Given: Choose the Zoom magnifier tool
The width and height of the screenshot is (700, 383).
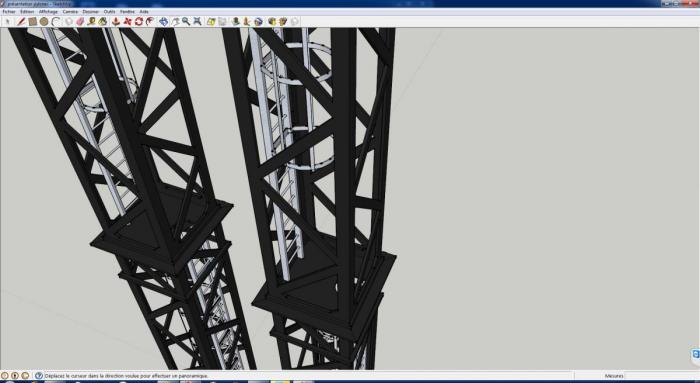Looking at the screenshot, I should tap(186, 21).
